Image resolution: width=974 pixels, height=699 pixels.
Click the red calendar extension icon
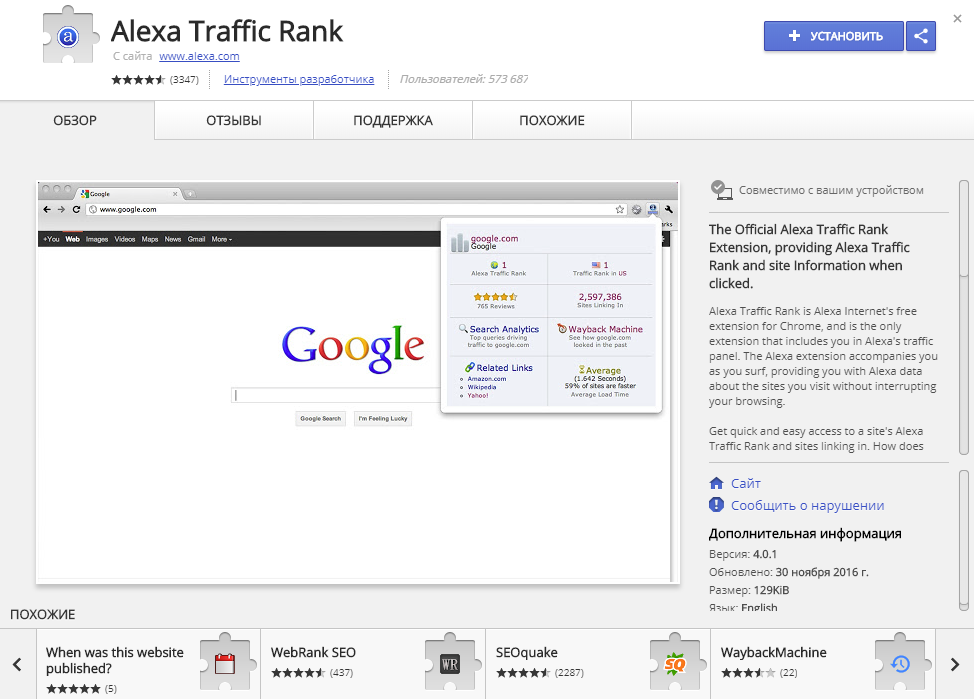(225, 663)
